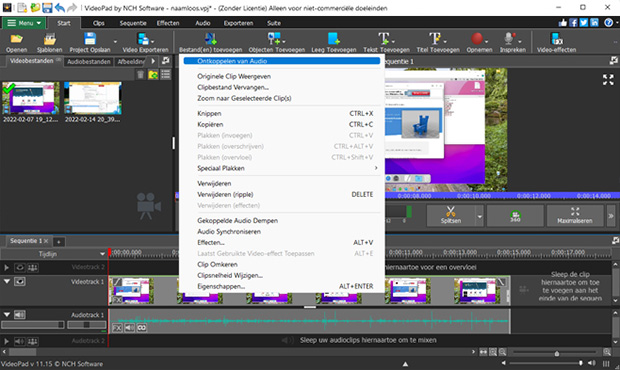Show more bin tabs with the arrow
The height and width of the screenshot is (370, 620).
point(153,61)
